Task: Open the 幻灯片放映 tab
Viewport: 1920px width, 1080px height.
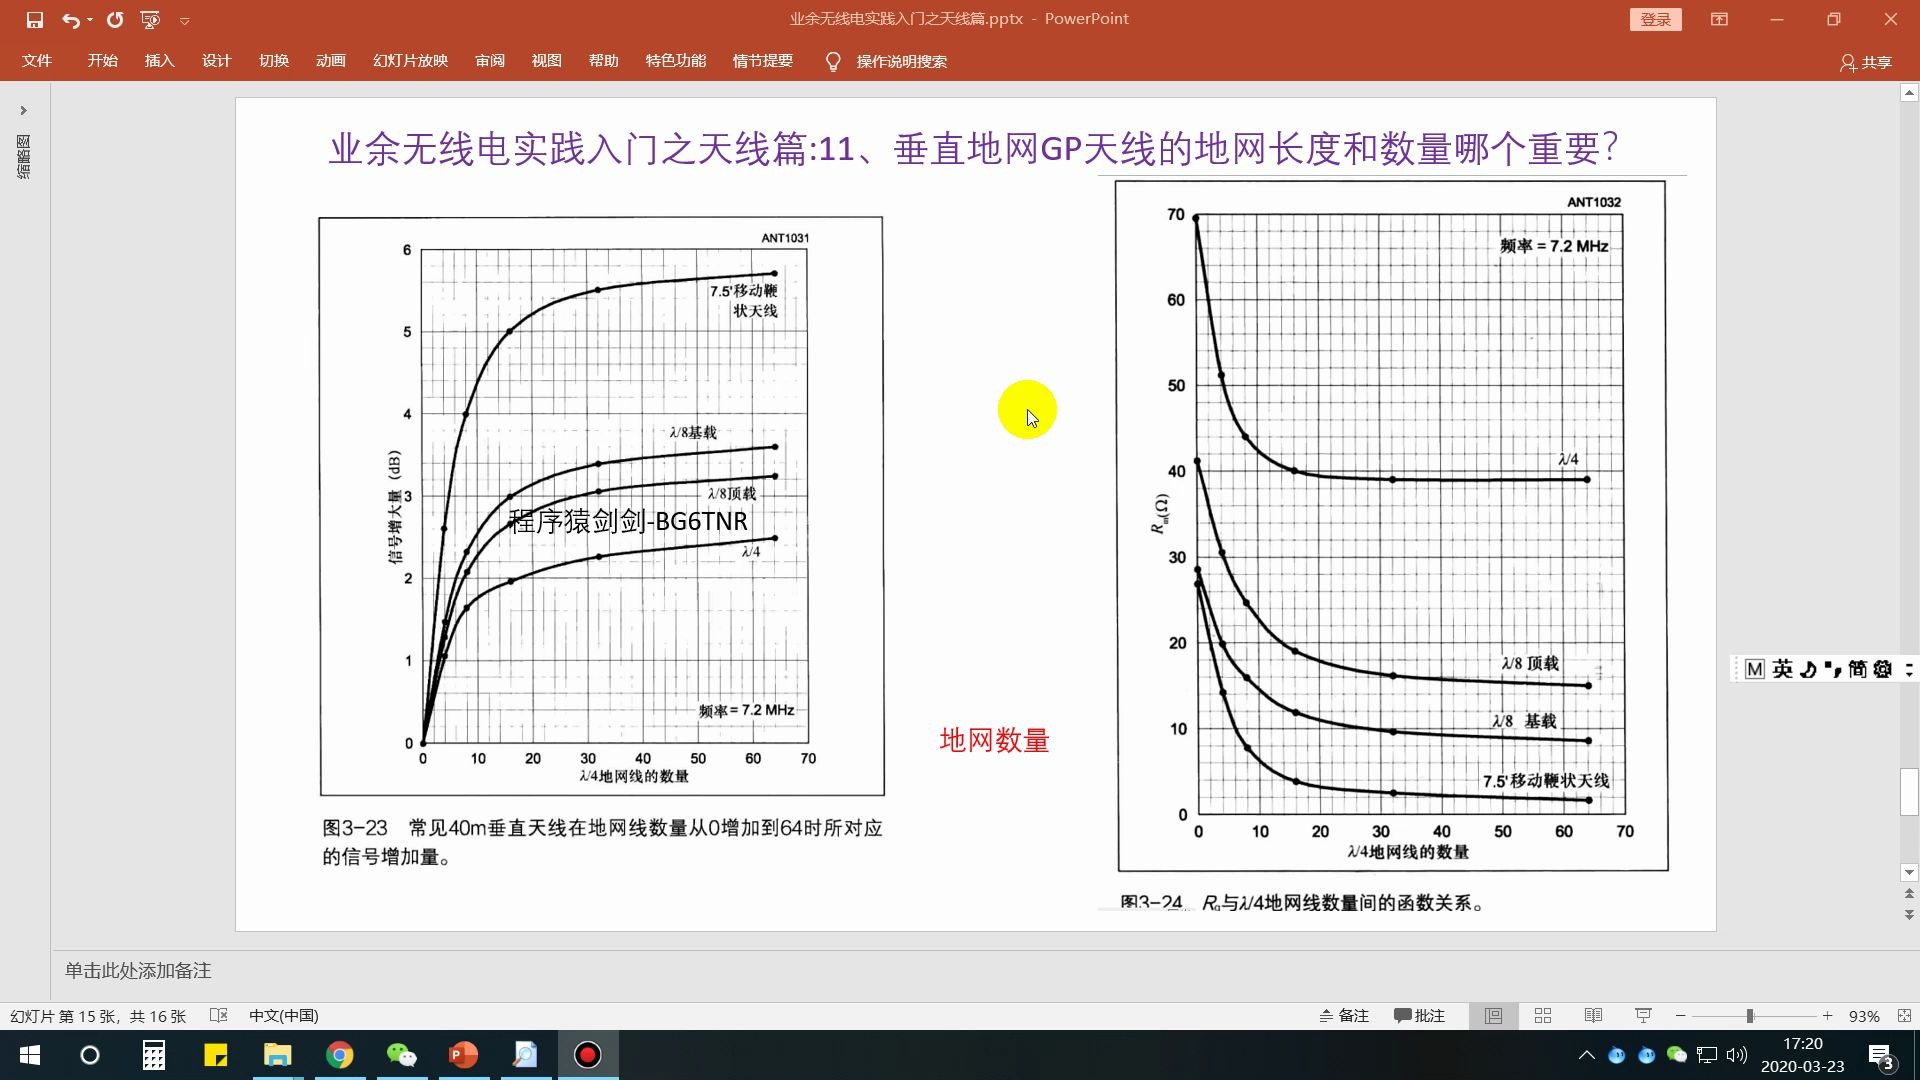Action: [410, 61]
